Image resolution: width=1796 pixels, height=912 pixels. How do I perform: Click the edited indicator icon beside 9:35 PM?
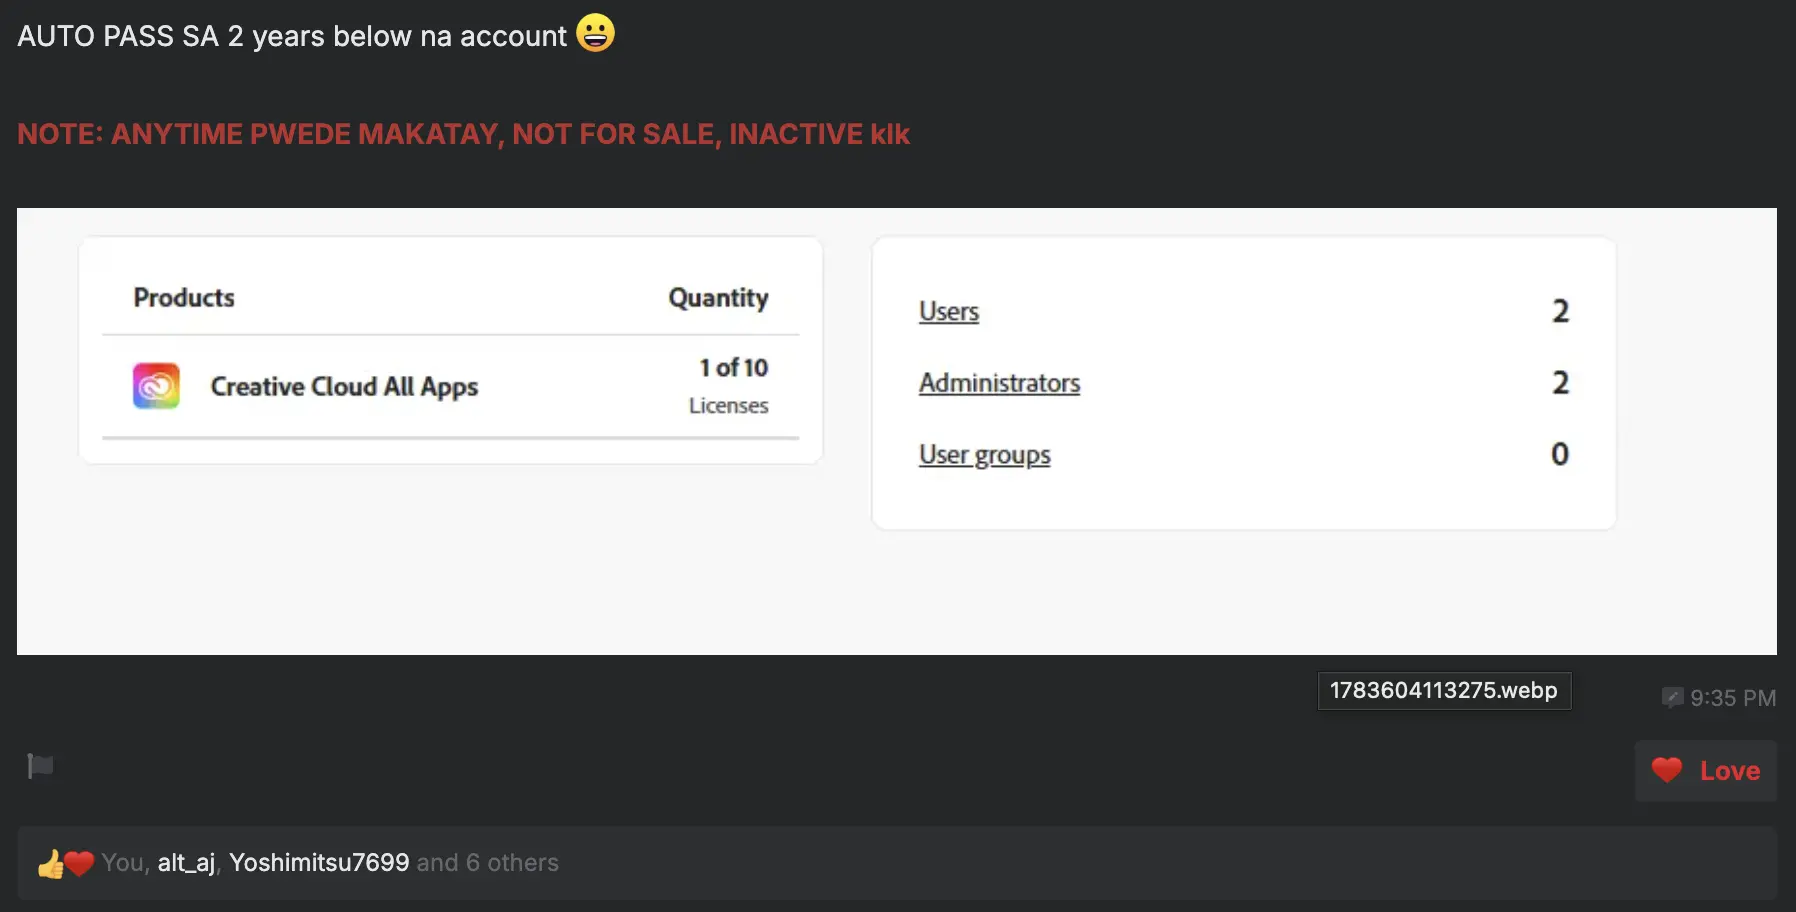point(1672,697)
